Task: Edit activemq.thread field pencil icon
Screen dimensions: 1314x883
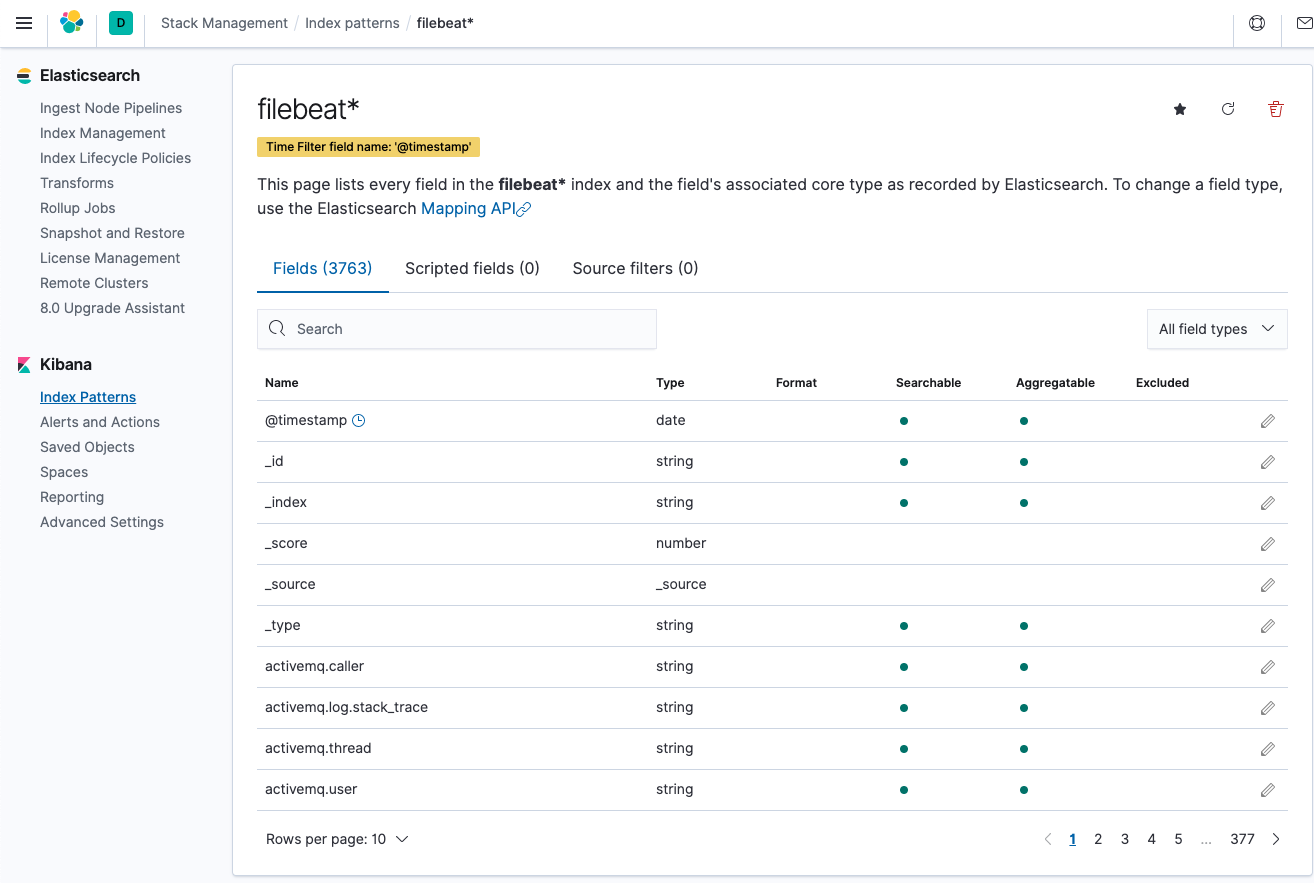Action: click(1268, 749)
